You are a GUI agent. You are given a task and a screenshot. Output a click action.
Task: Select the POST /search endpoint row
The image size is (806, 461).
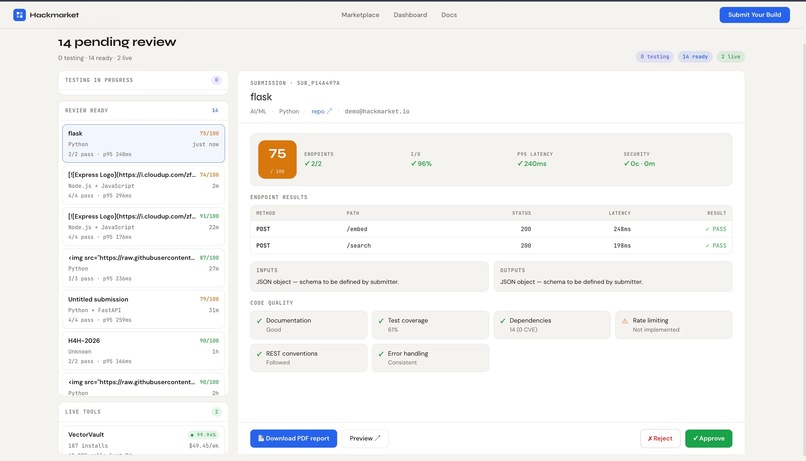(491, 246)
